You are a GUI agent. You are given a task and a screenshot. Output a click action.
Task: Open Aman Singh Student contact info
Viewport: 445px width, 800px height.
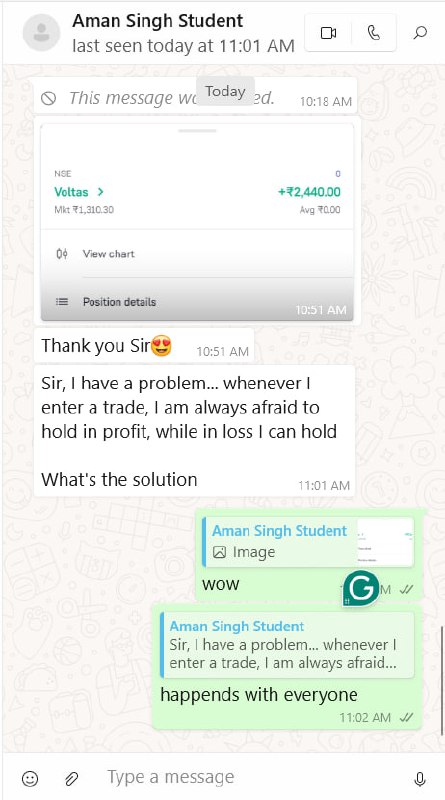click(x=158, y=21)
